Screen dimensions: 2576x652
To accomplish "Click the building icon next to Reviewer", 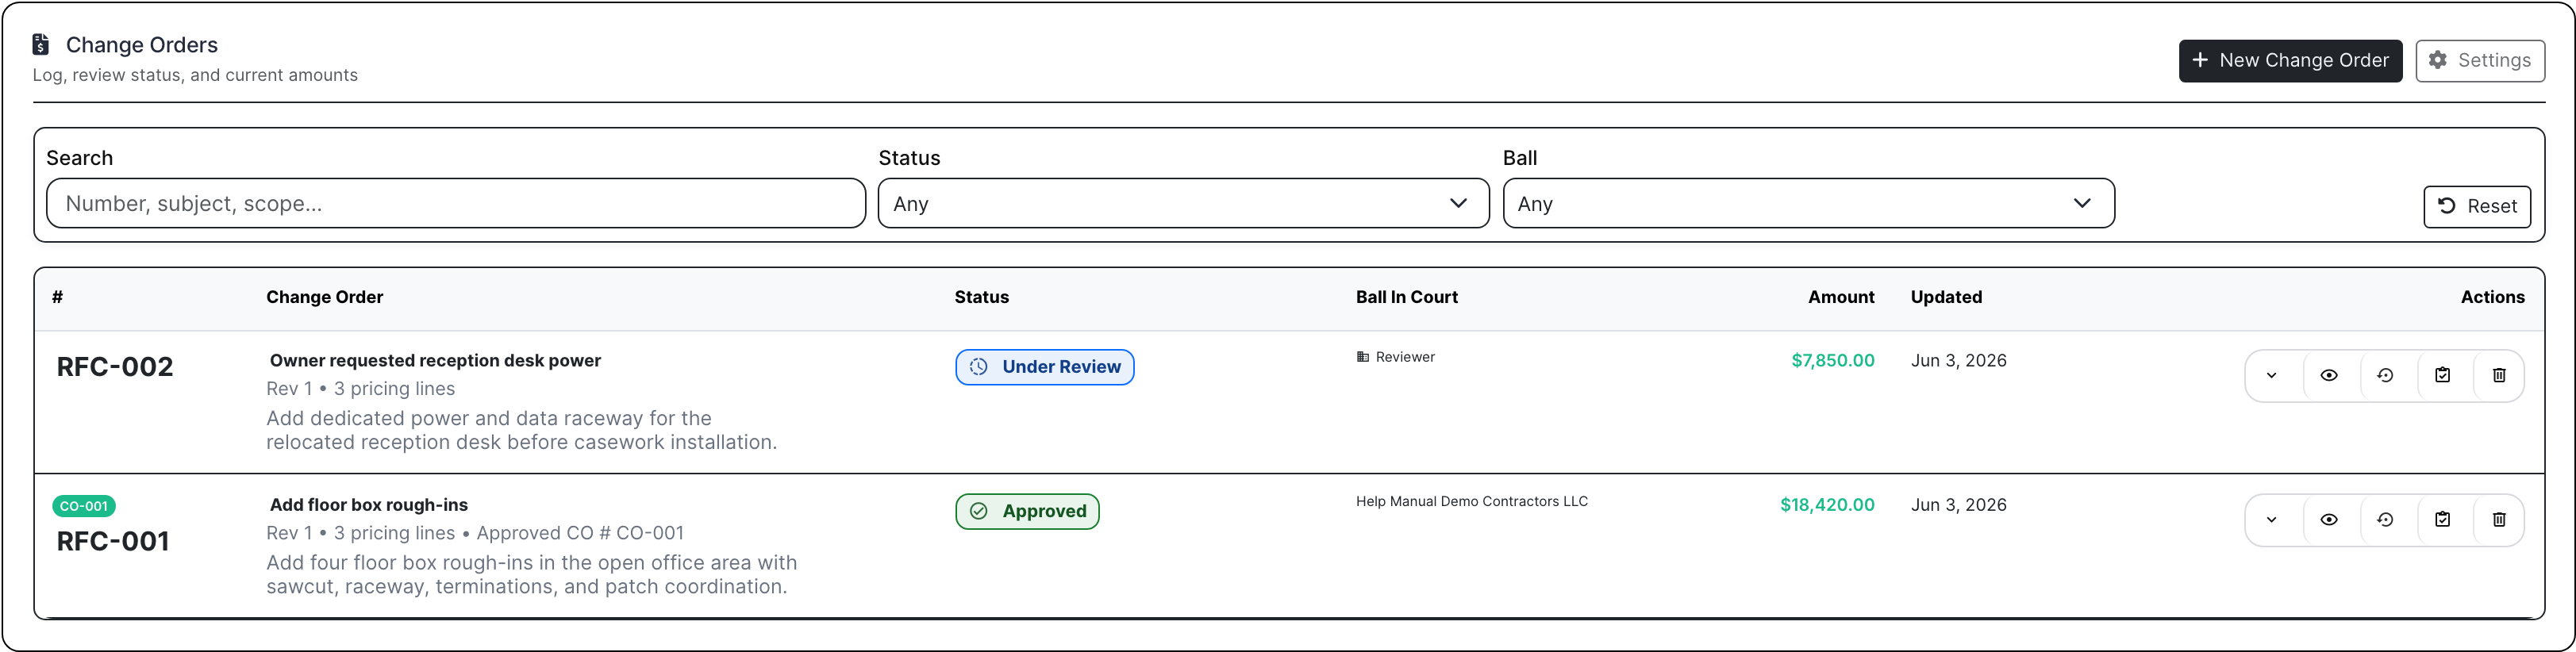I will pos(1362,357).
